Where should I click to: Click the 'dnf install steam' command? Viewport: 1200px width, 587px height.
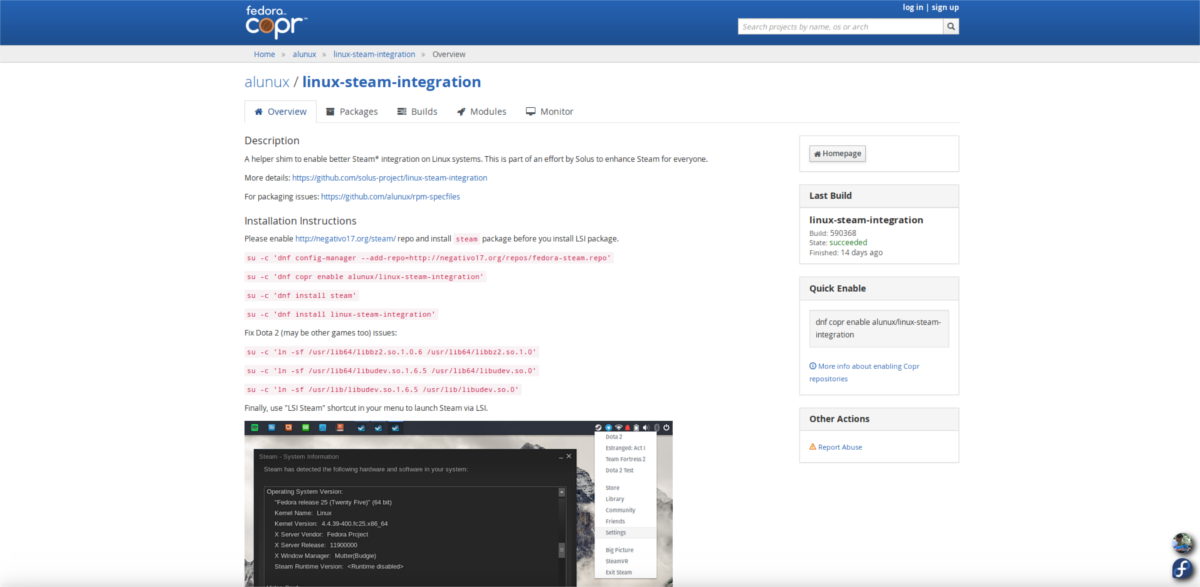(302, 296)
